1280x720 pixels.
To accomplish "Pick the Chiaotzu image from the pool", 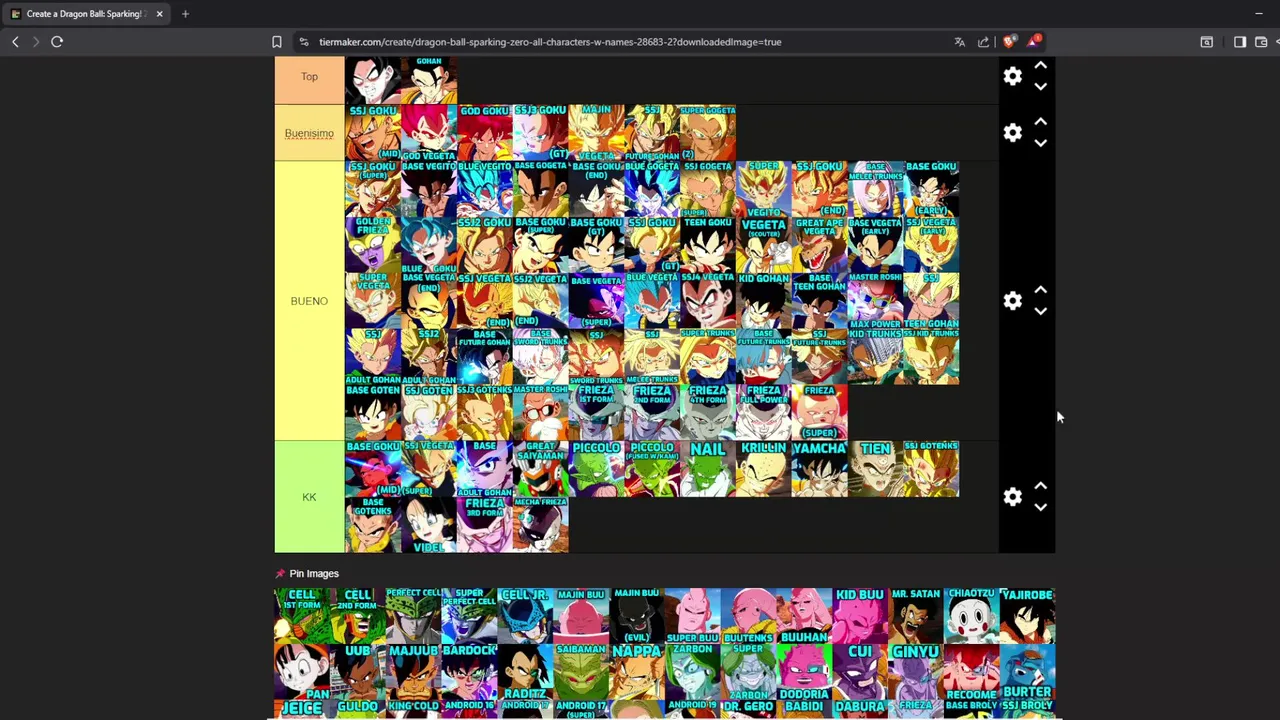I will coord(972,616).
